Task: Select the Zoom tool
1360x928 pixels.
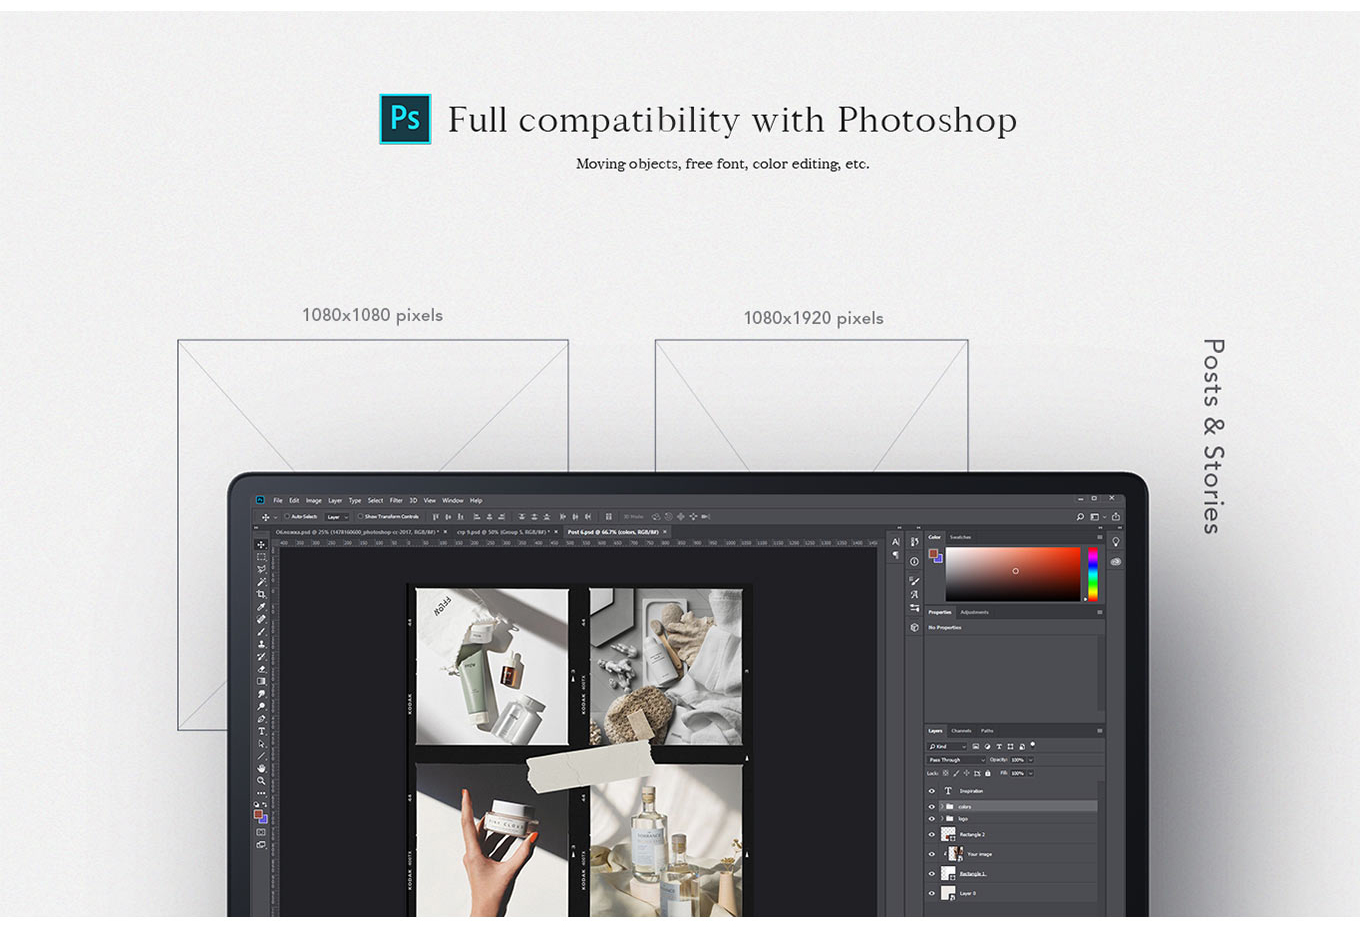Action: tap(261, 780)
